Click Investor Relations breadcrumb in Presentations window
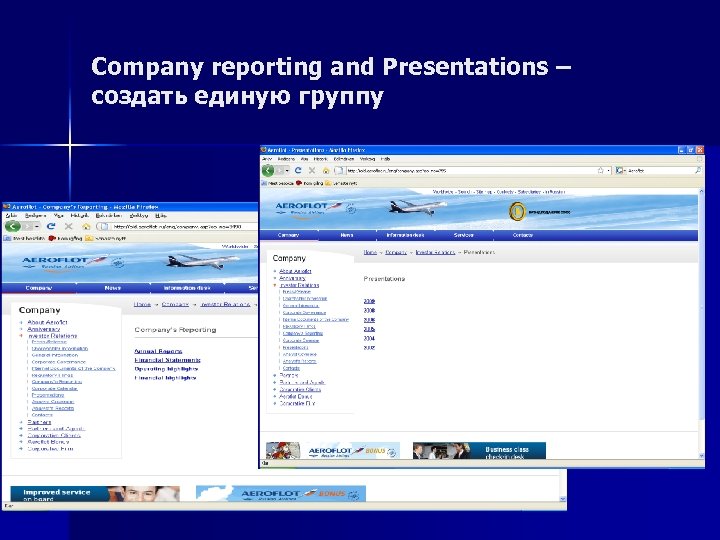Viewport: 720px width, 540px height. tap(435, 252)
